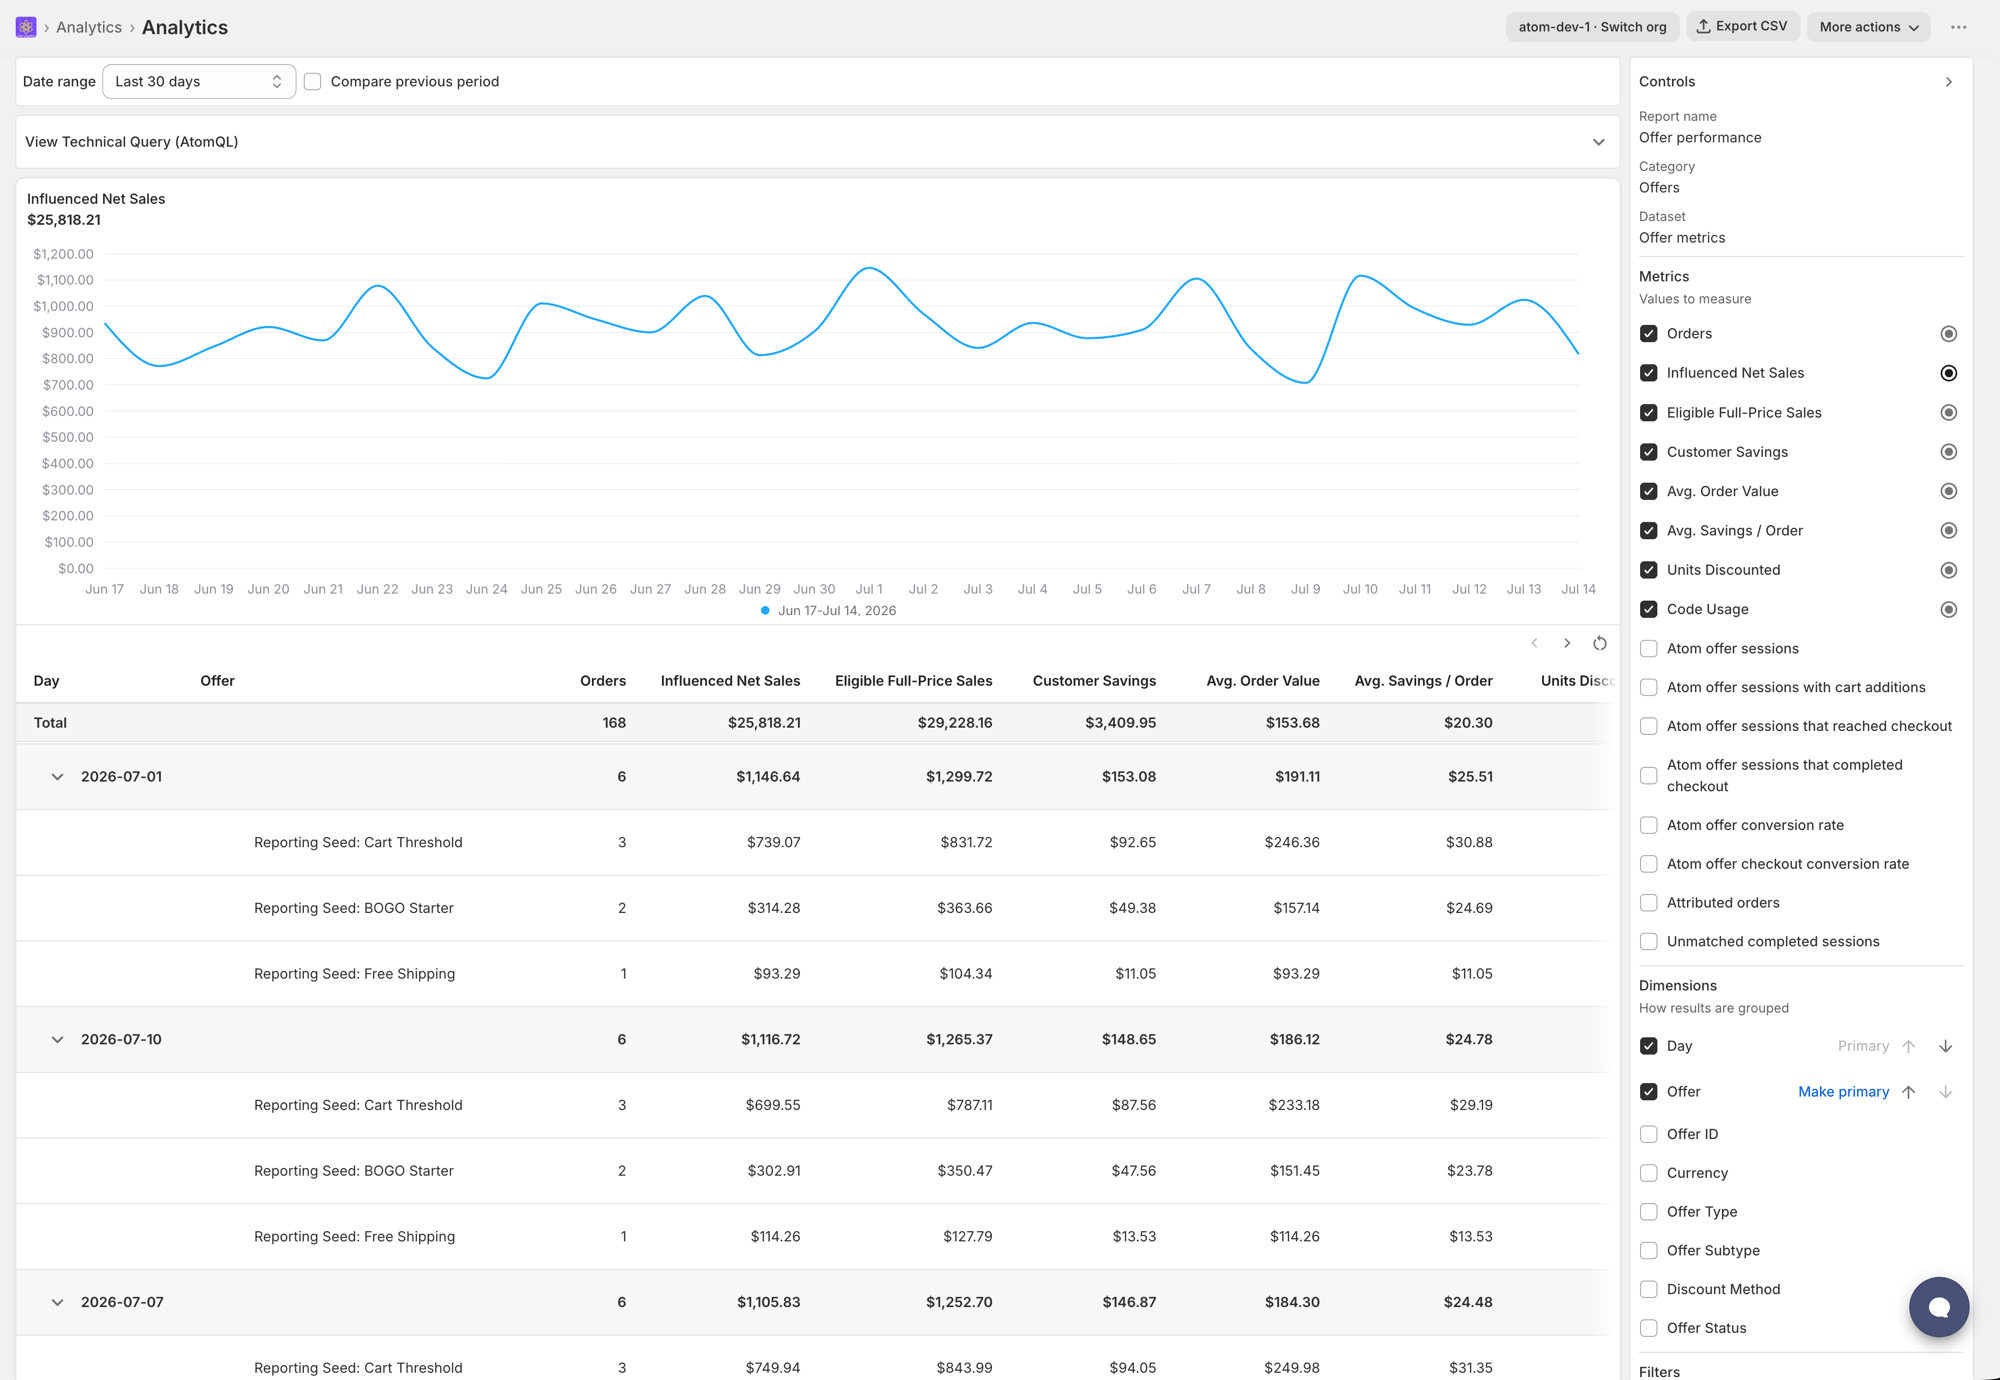This screenshot has height=1380, width=2000.
Task: Check the Offer Status dimension
Action: click(1649, 1329)
